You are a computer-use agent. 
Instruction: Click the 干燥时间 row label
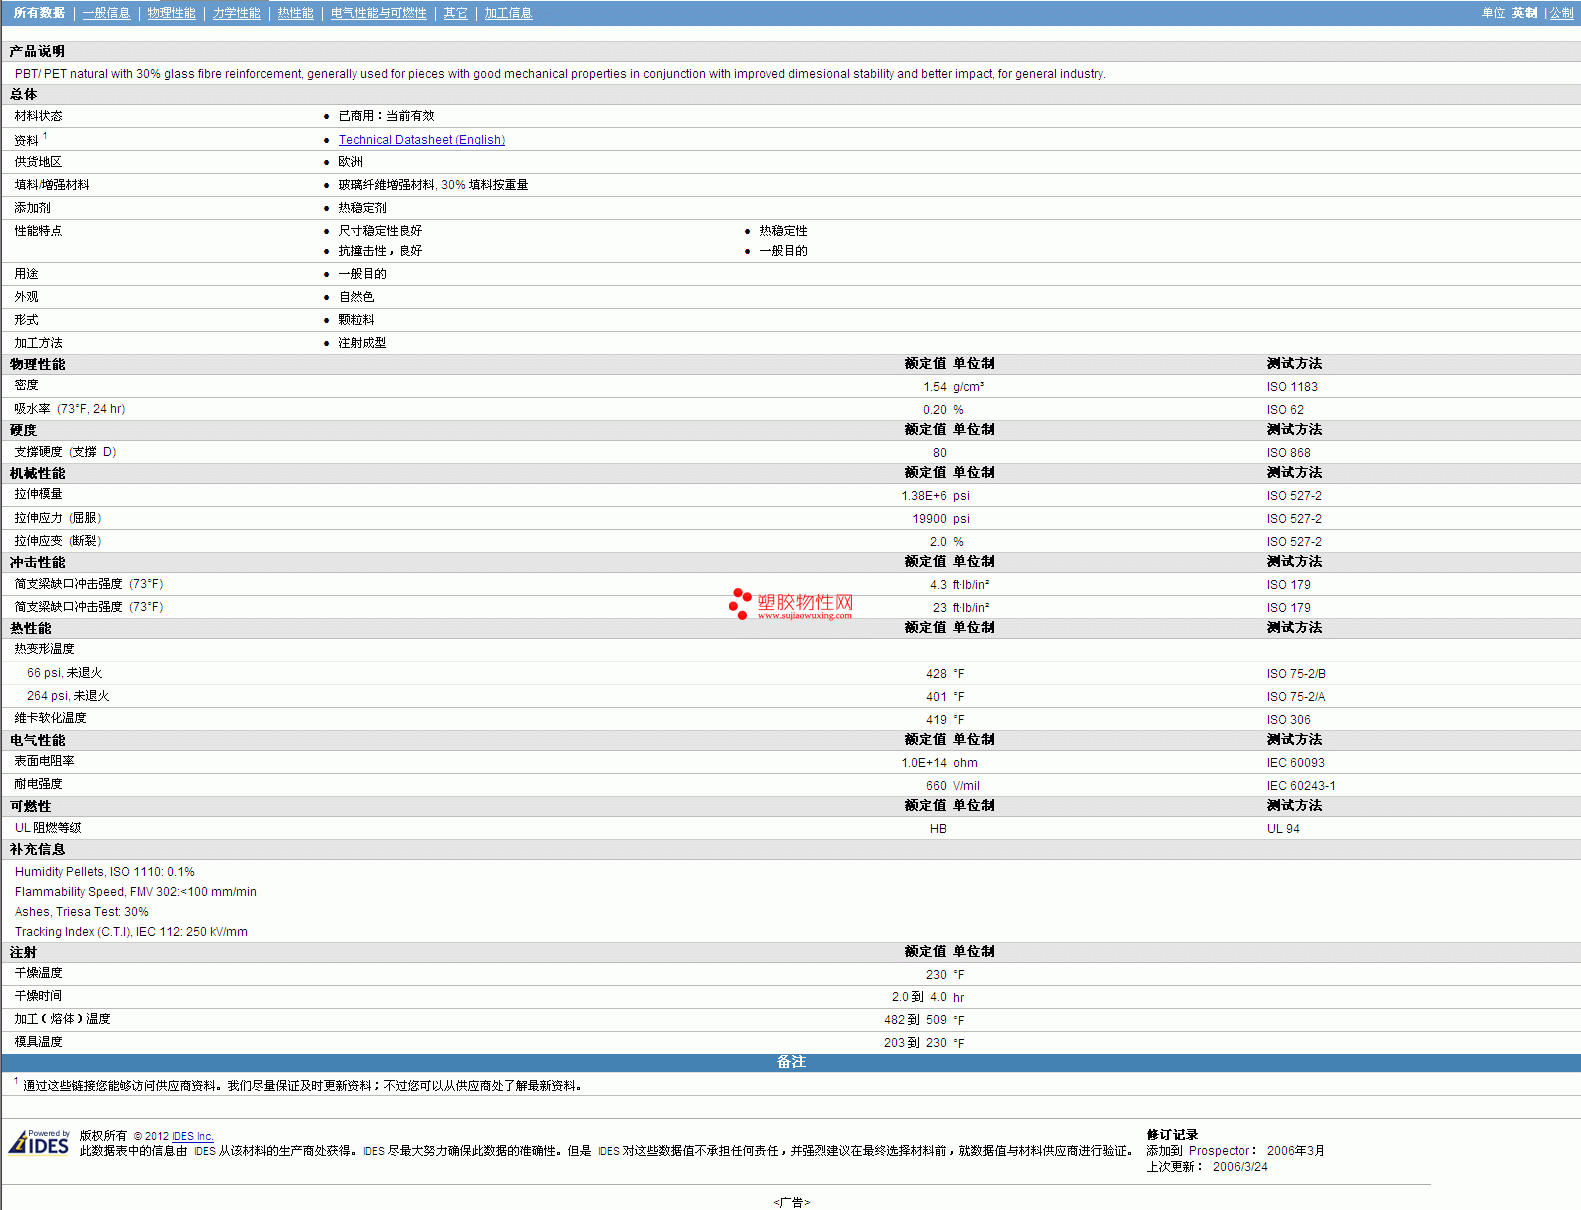(x=38, y=996)
